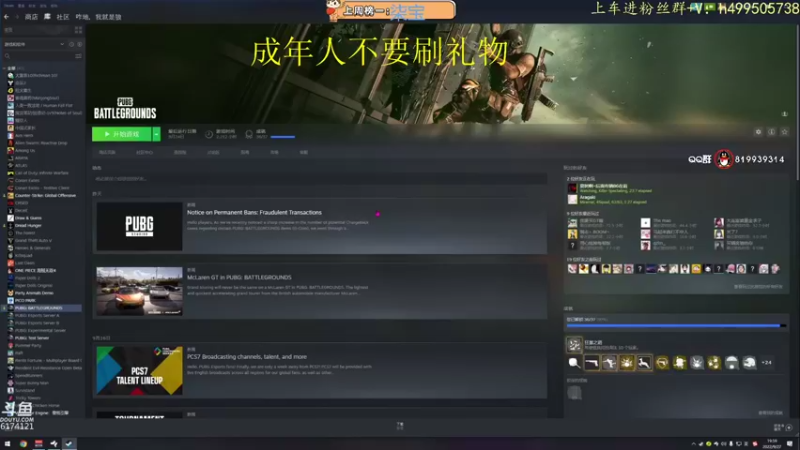Screen dimensions: 800x450
Task: Collapse the 全部 games category
Action: pos(5,68)
